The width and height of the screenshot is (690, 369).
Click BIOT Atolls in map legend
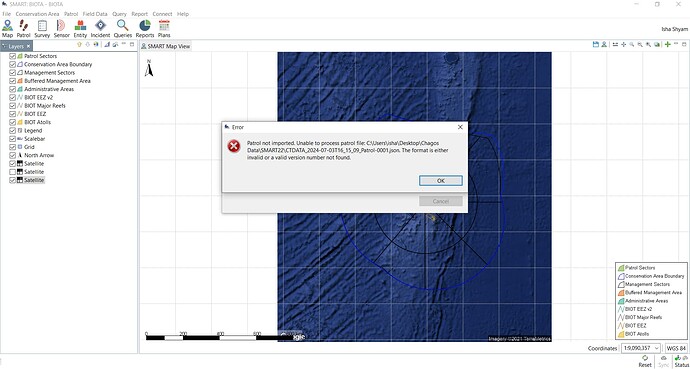click(x=636, y=334)
